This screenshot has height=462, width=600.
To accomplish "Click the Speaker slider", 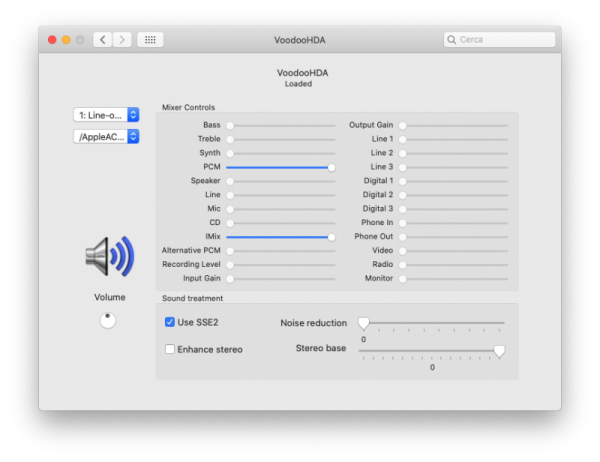I will click(x=281, y=181).
